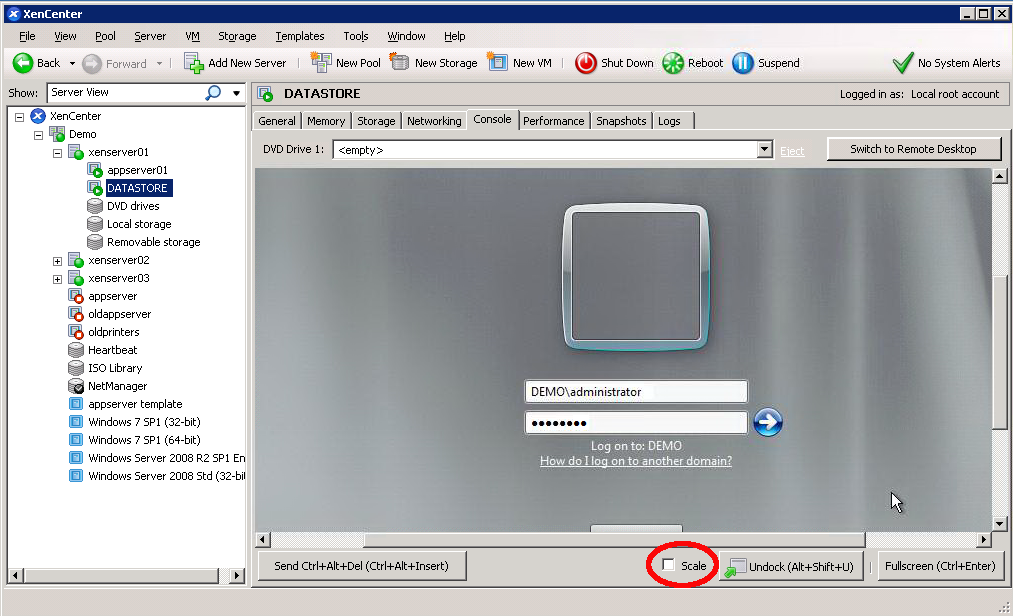
Task: Click the password field in console
Action: pyautogui.click(x=636, y=423)
